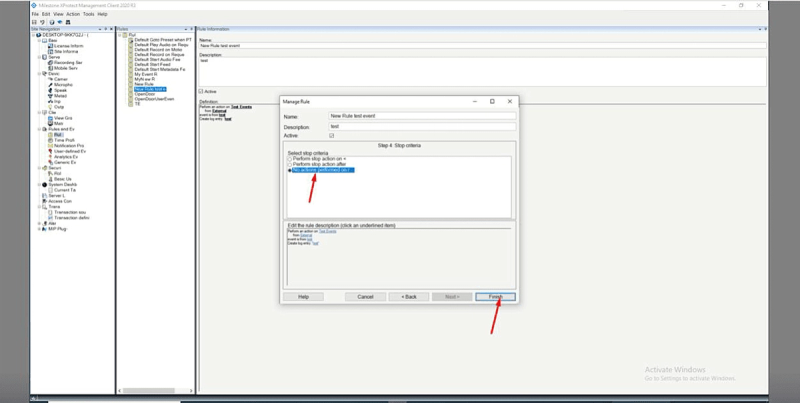
Task: Open the Tools menu
Action: click(x=89, y=14)
